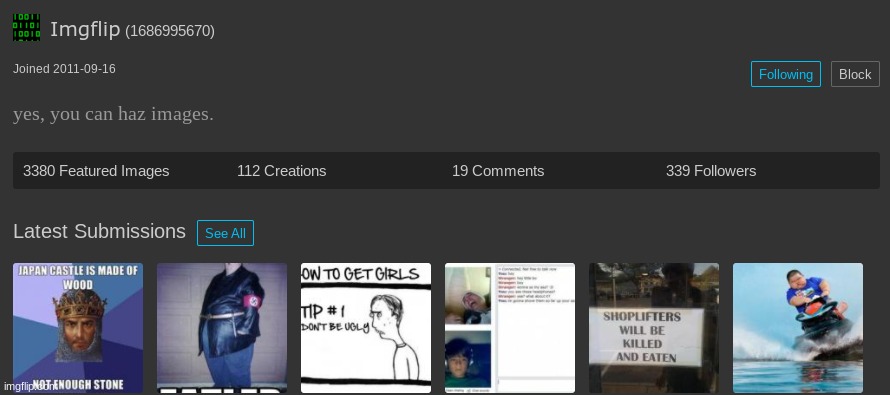Click the imgflip.com watermark label
The image size is (890, 395).
tap(30, 386)
